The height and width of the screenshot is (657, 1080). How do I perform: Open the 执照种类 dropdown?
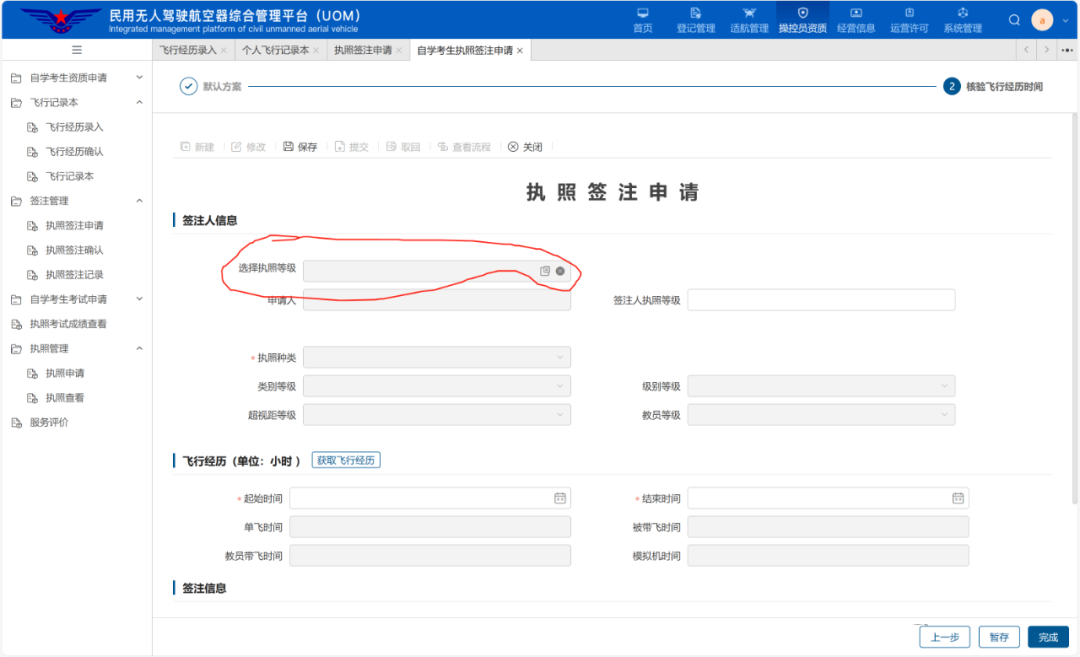(437, 357)
